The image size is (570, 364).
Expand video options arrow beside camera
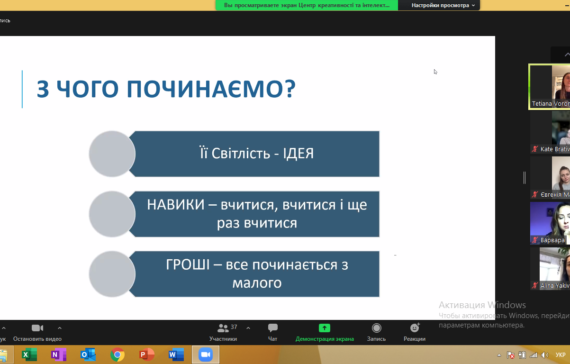pos(60,328)
